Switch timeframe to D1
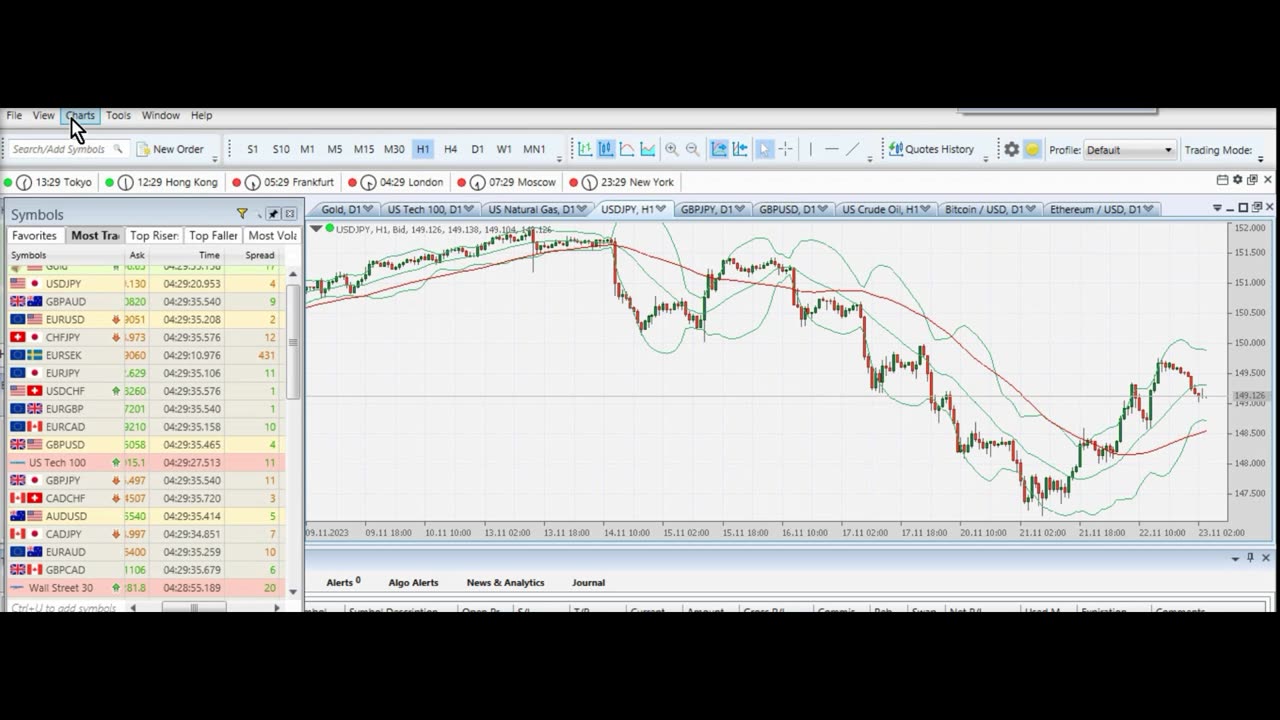 [477, 149]
